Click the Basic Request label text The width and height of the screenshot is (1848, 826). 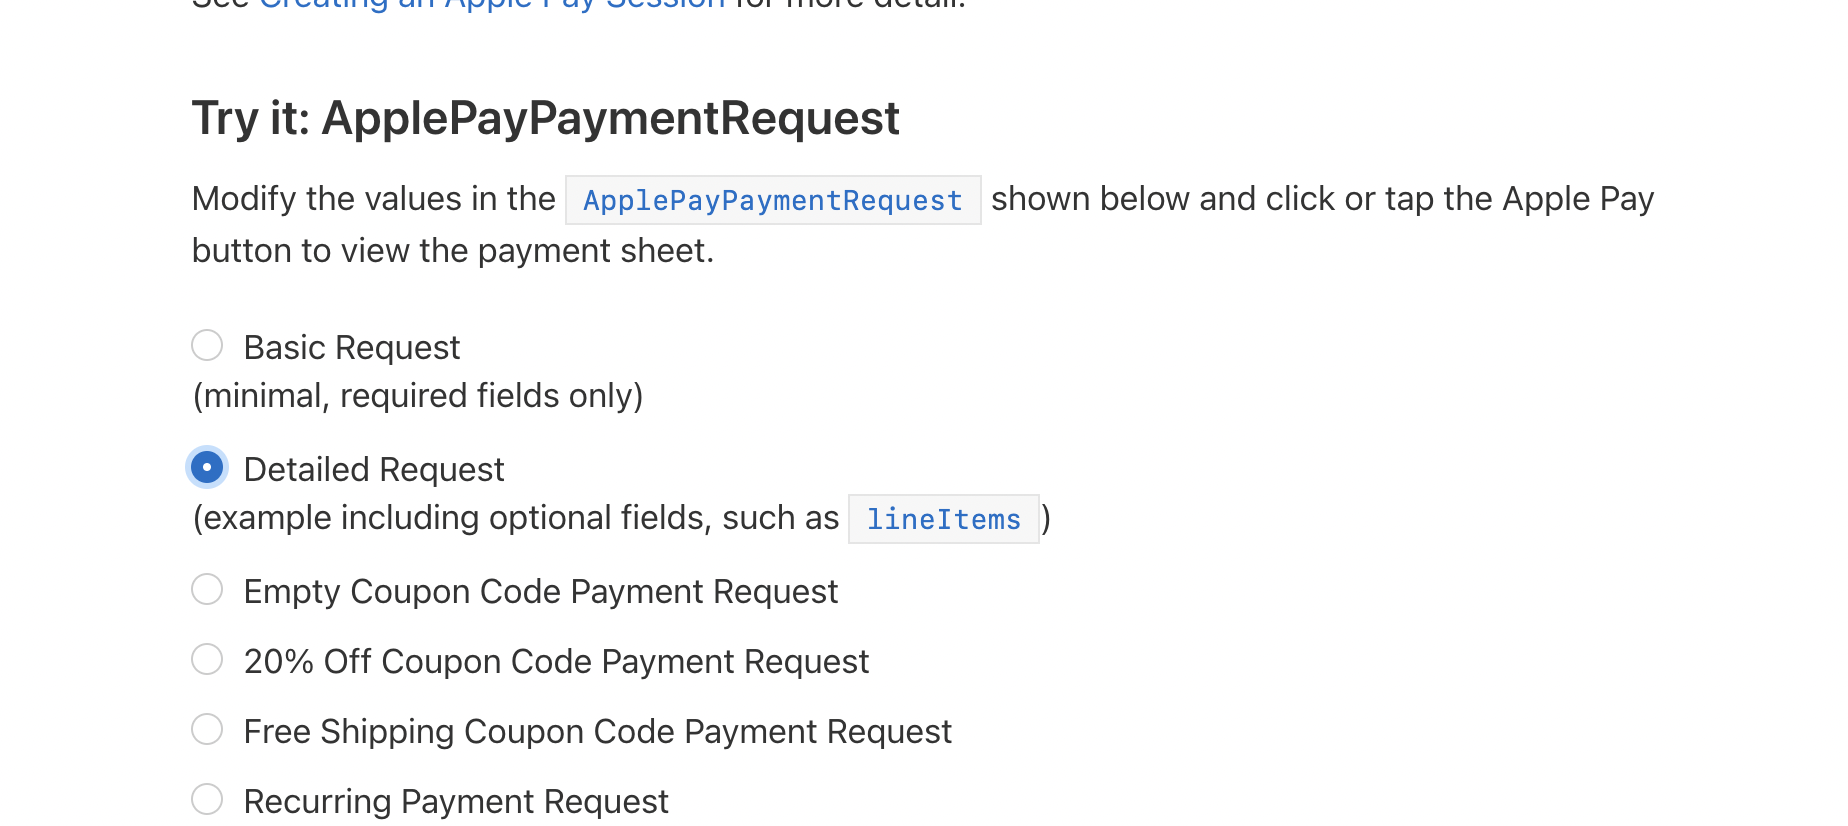point(351,346)
